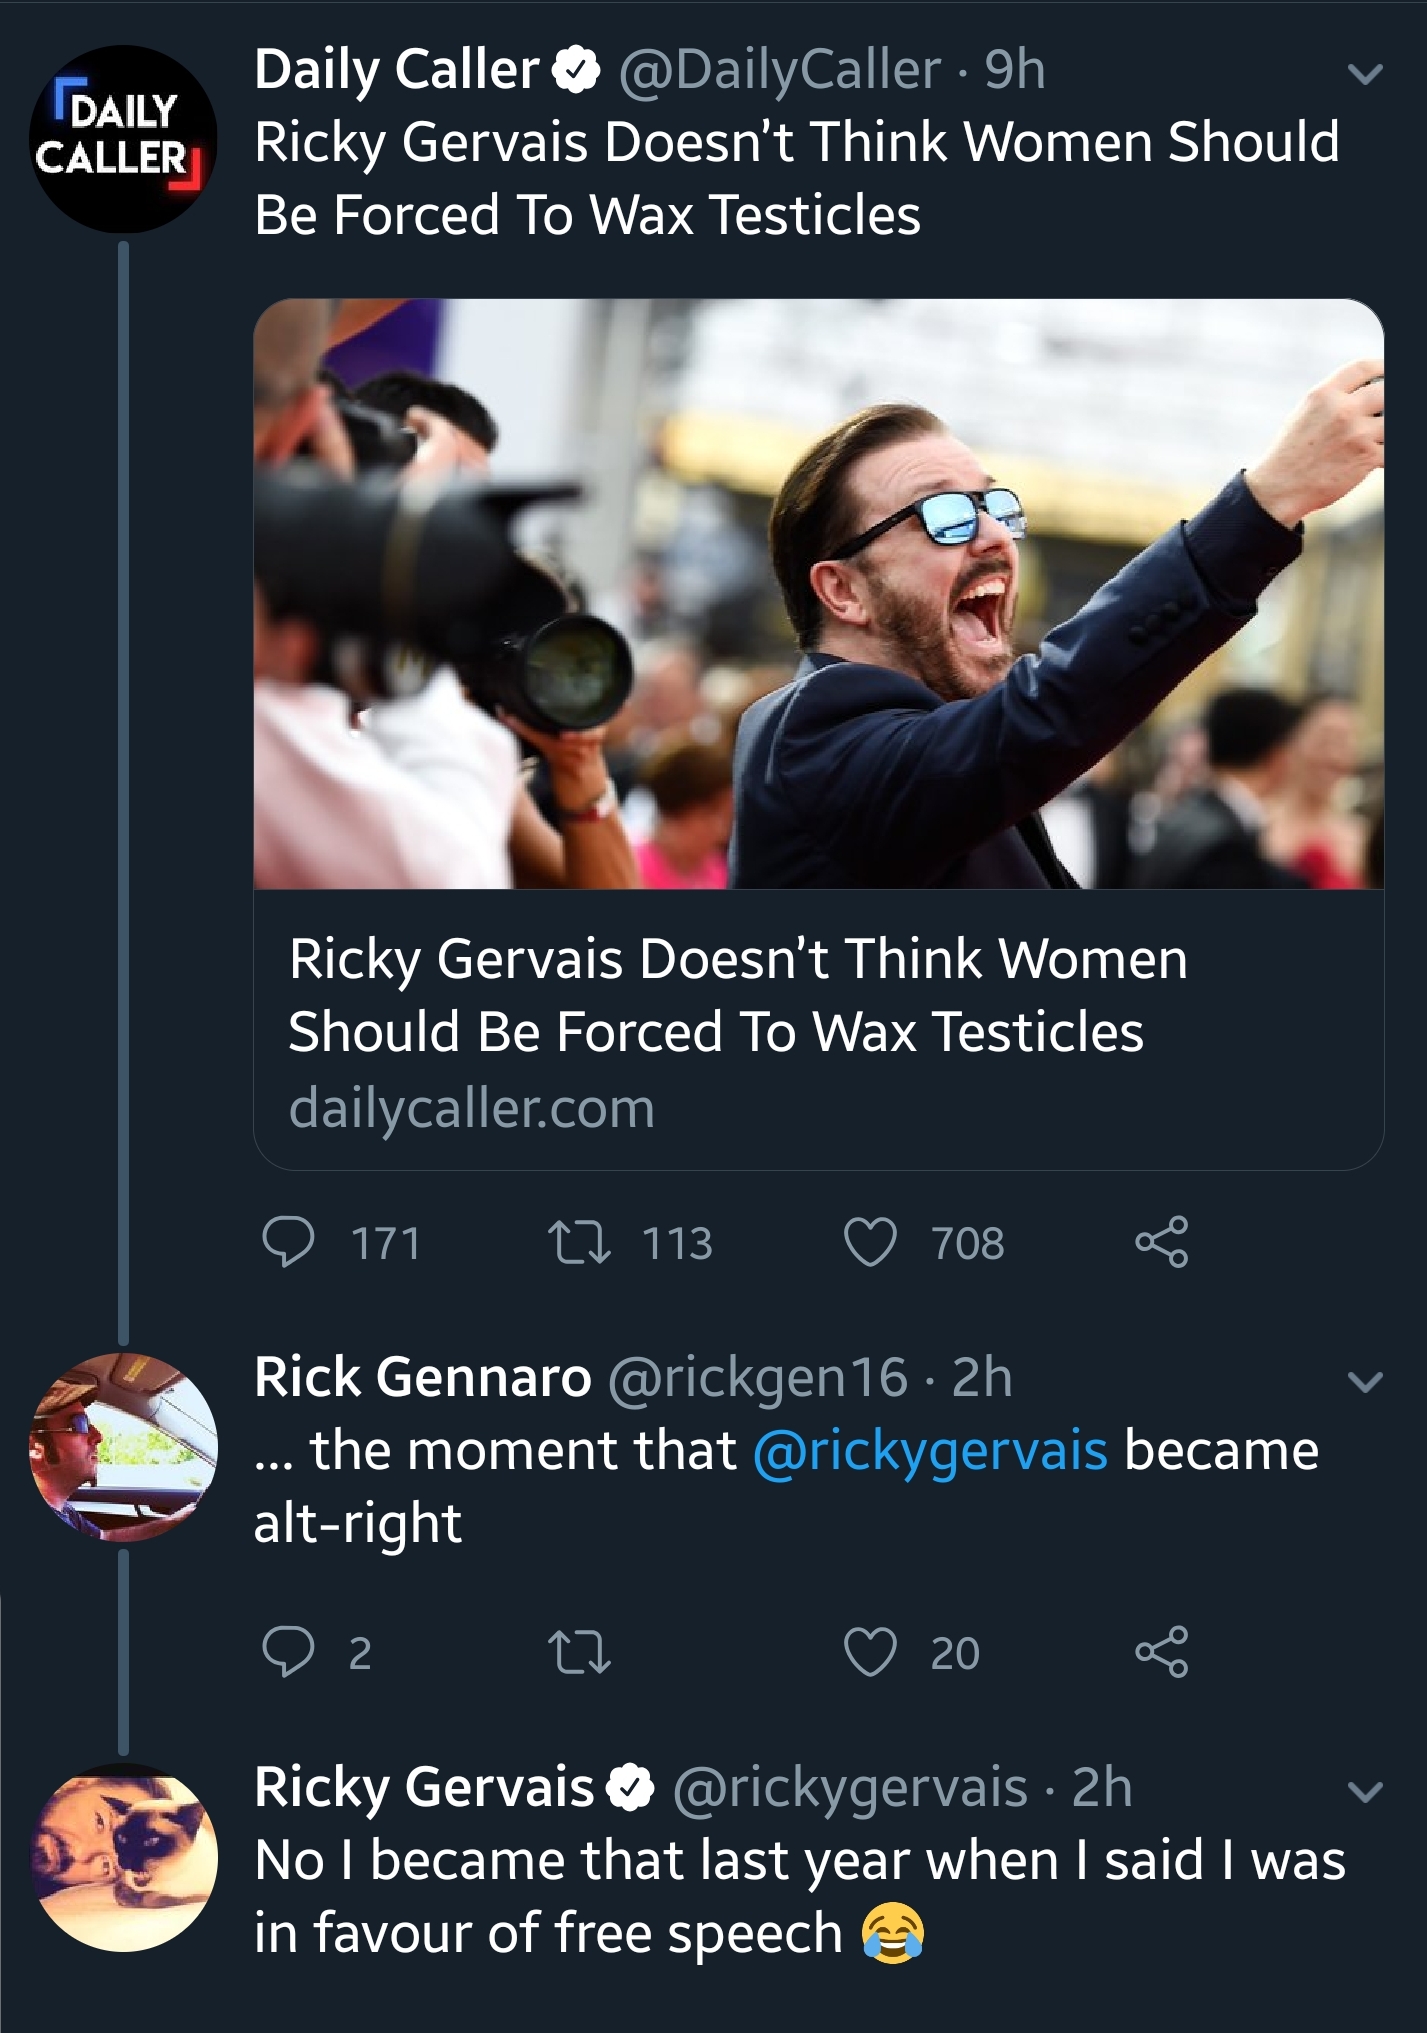The image size is (1427, 2033).
Task: Like the Daily Caller tweet
Action: pyautogui.click(x=870, y=1243)
